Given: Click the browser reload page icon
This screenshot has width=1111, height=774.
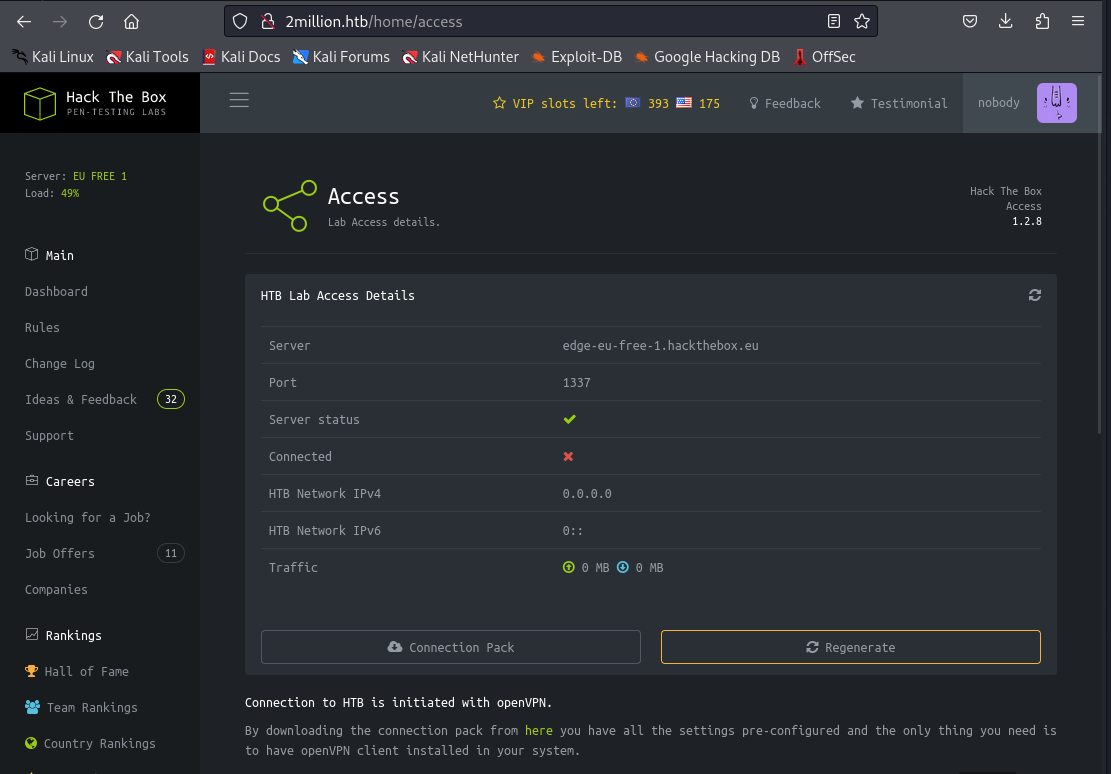Looking at the screenshot, I should click(x=96, y=21).
